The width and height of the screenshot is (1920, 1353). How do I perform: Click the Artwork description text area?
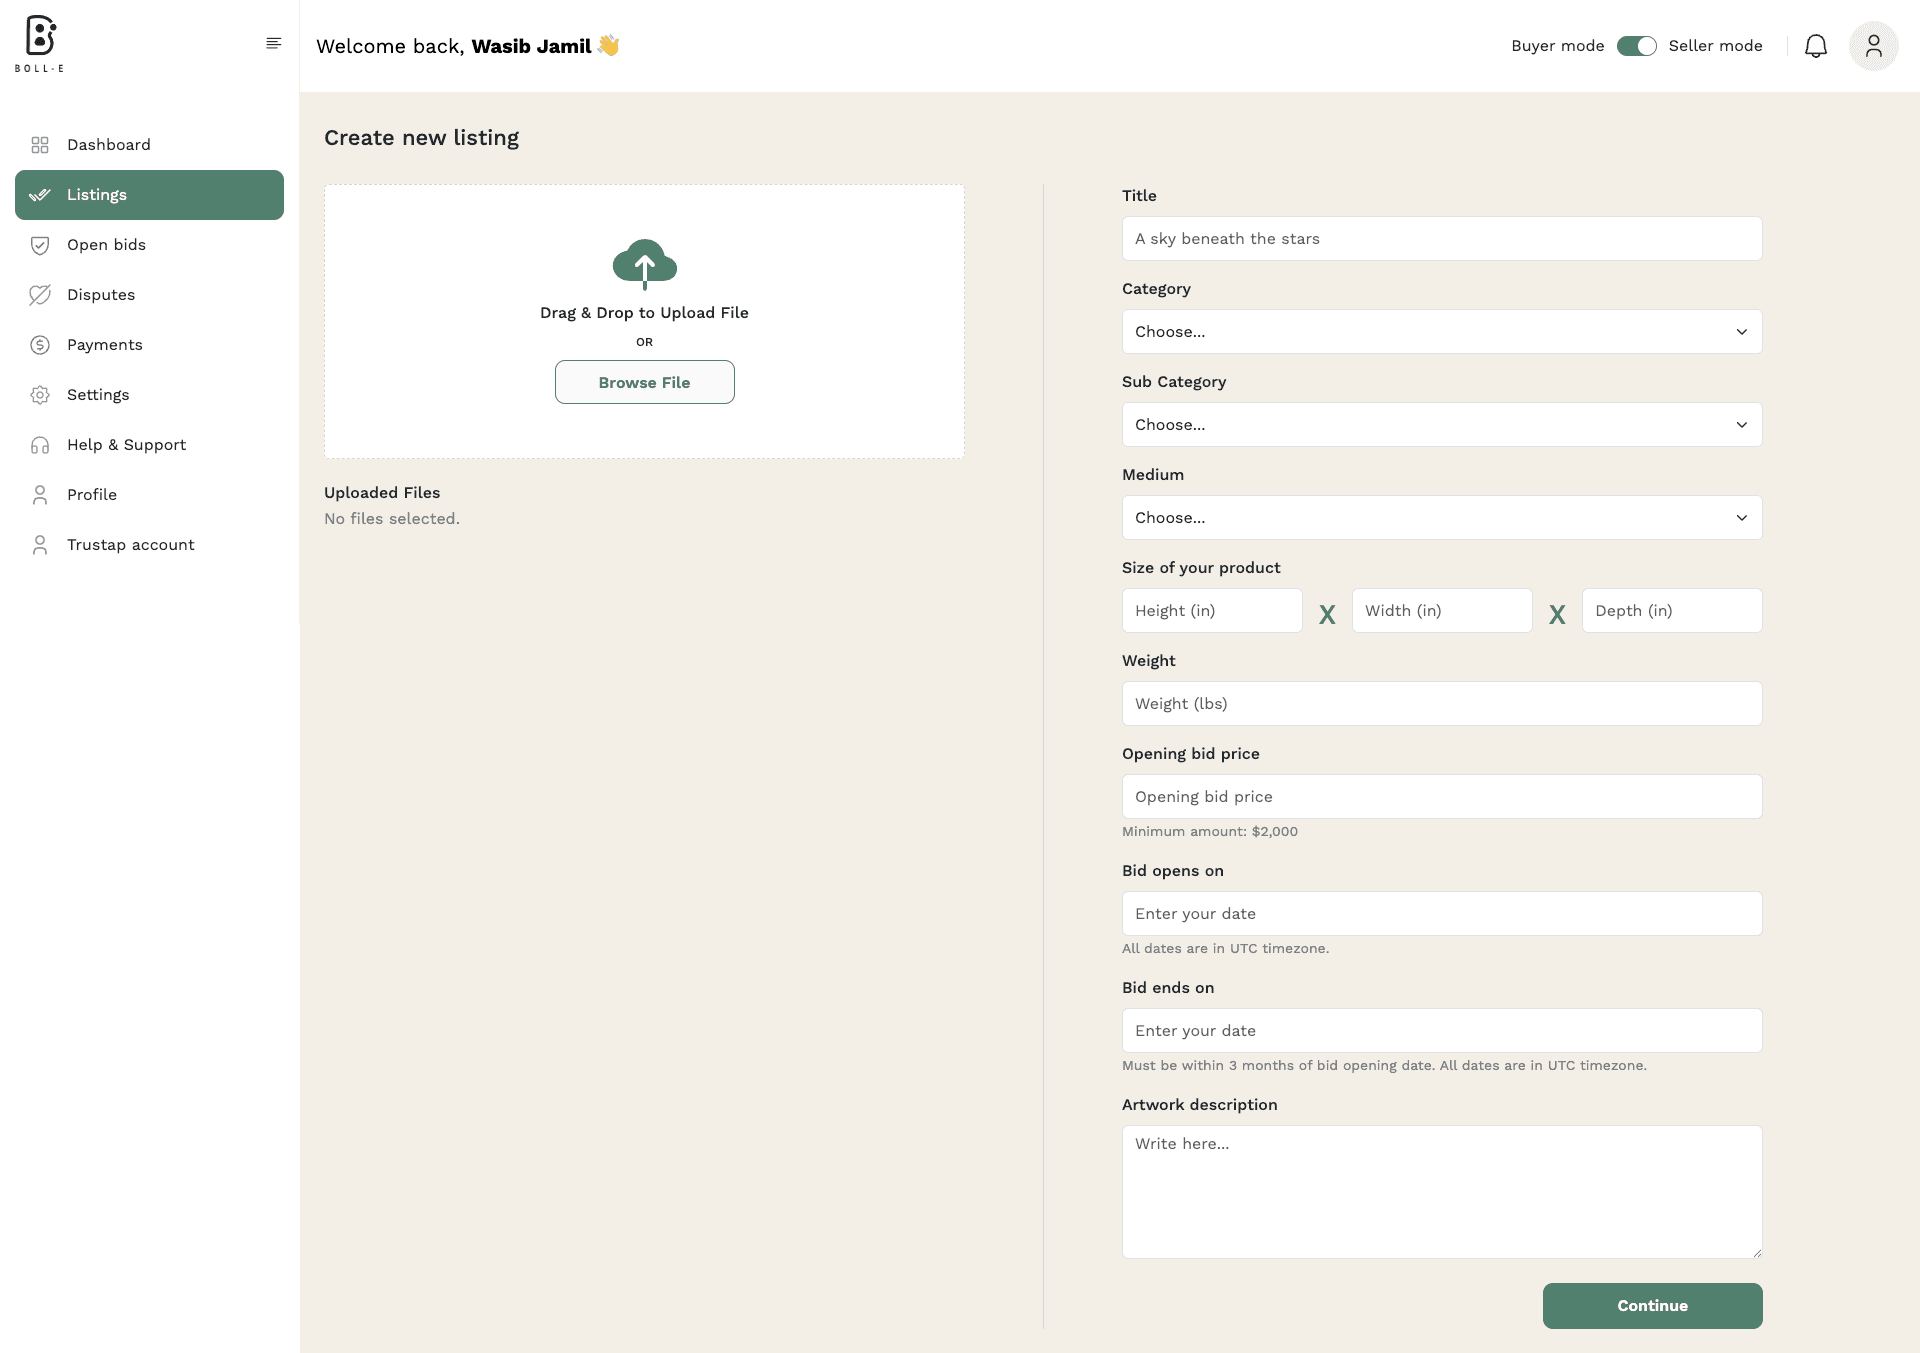(x=1441, y=1191)
